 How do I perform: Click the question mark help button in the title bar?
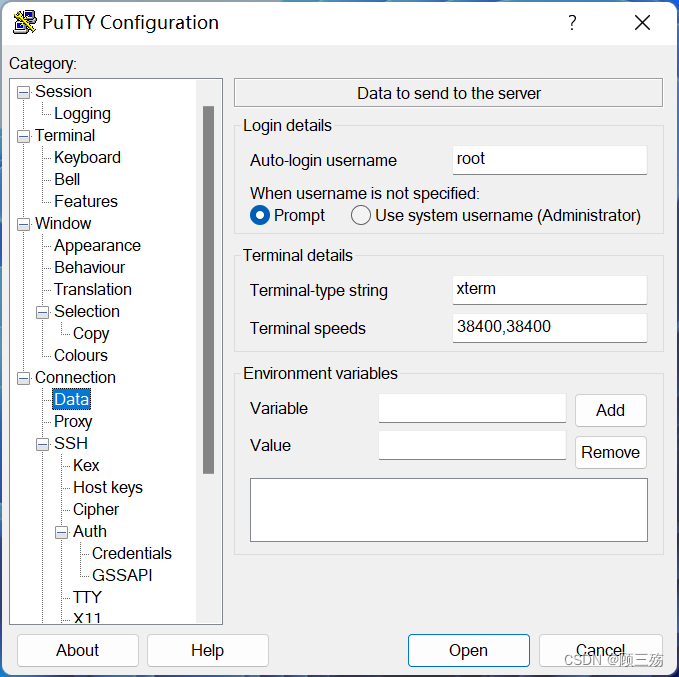572,23
